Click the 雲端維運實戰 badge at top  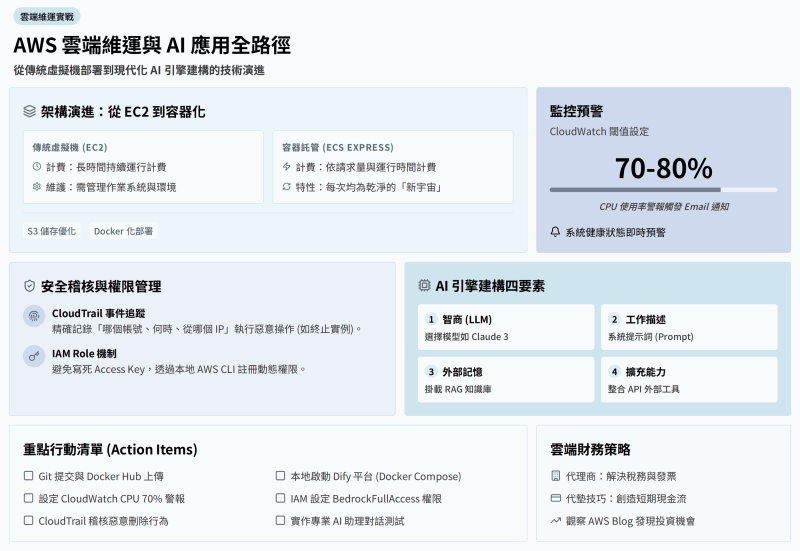pos(47,17)
